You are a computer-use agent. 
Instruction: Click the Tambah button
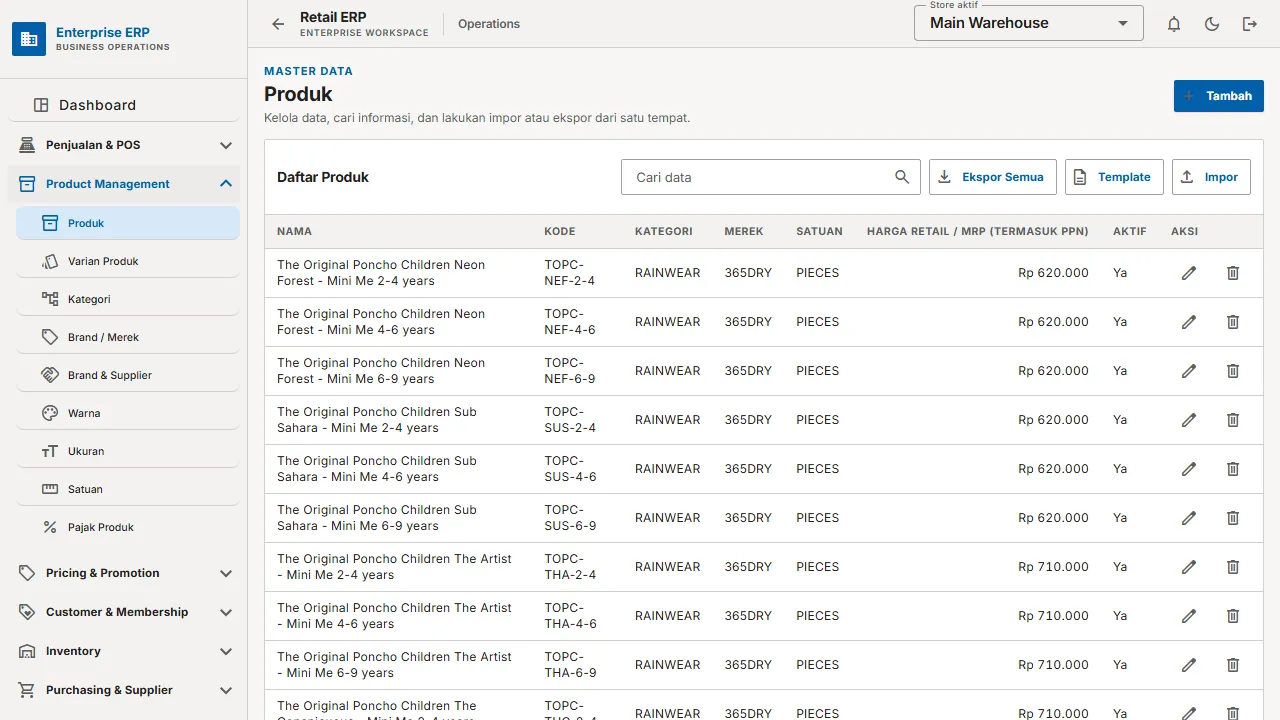coord(1218,96)
